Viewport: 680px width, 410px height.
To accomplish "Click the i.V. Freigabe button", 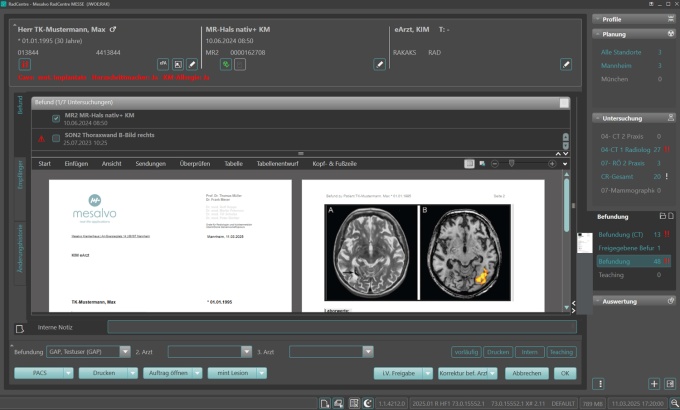I will pos(399,373).
